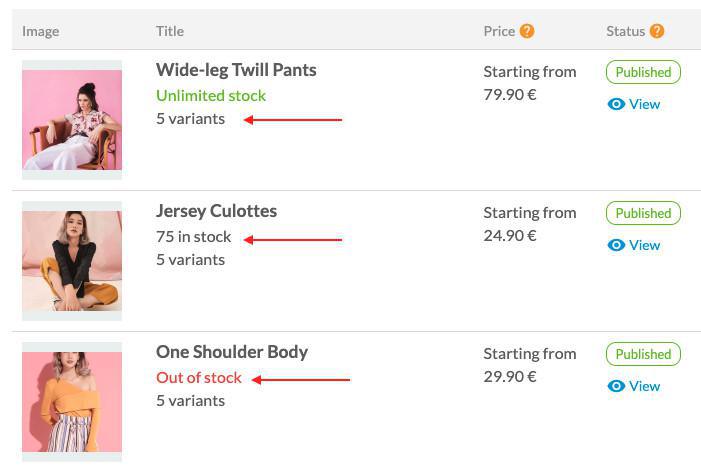View the One Shoulder Body product
The width and height of the screenshot is (701, 470).
(x=644, y=386)
